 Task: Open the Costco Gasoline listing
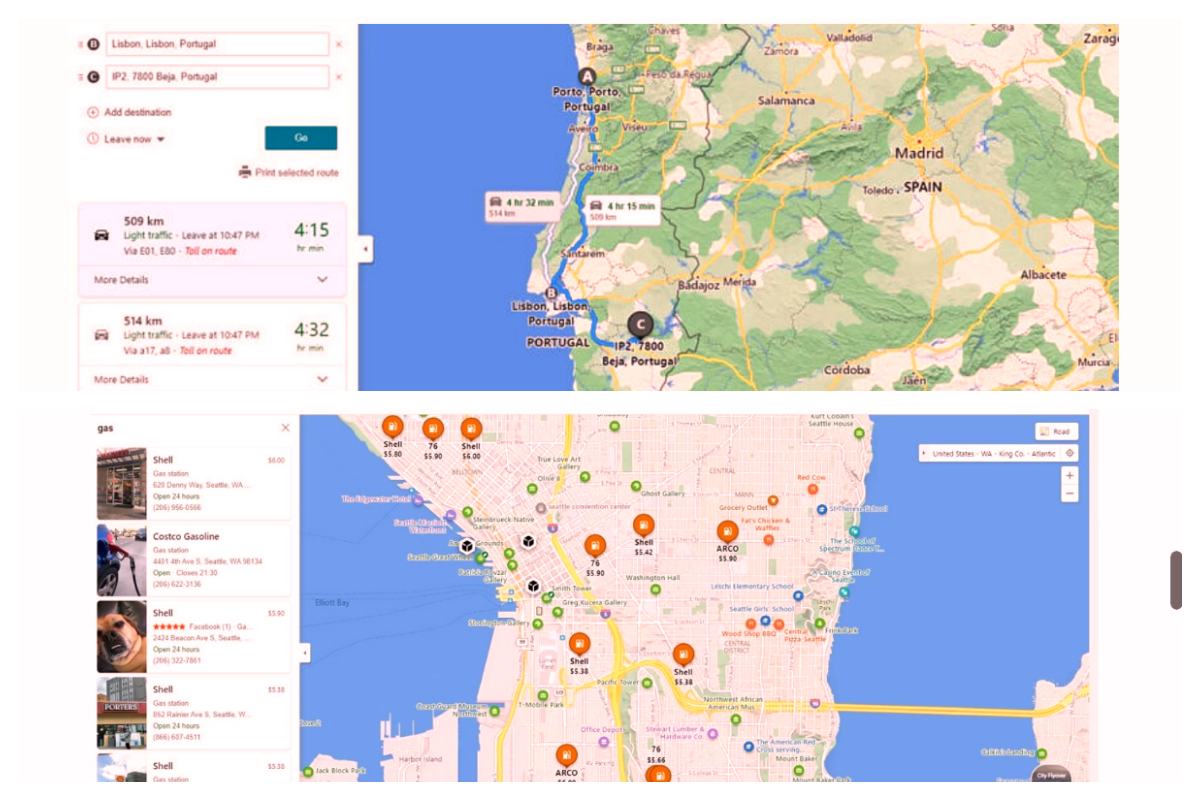(x=186, y=537)
